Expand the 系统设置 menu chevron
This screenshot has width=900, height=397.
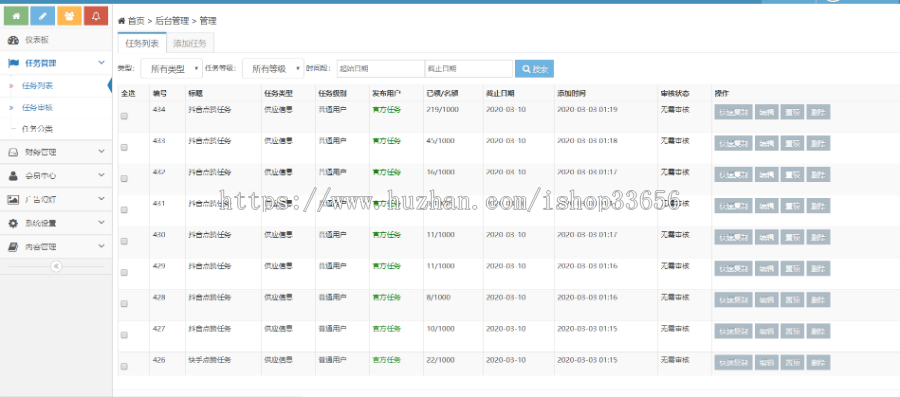point(102,223)
